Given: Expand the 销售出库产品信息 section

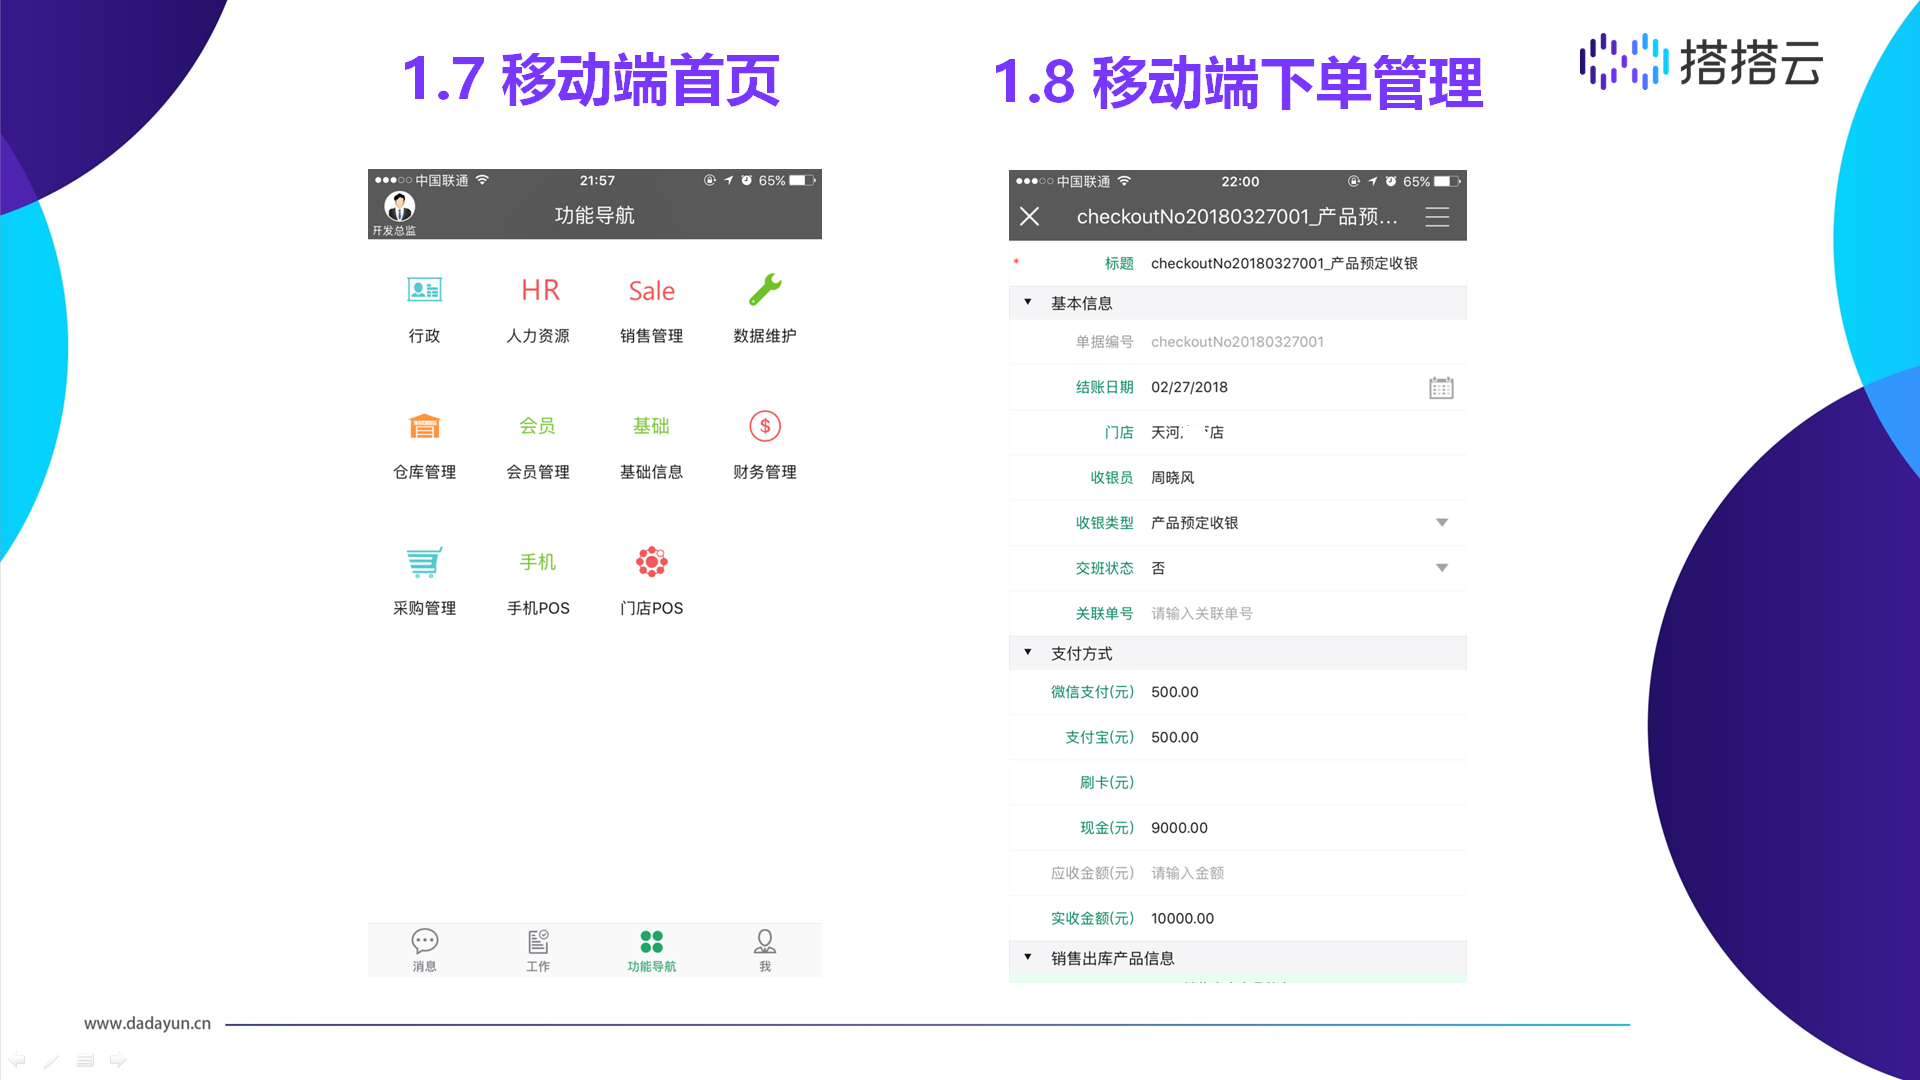Looking at the screenshot, I should tap(1028, 958).
